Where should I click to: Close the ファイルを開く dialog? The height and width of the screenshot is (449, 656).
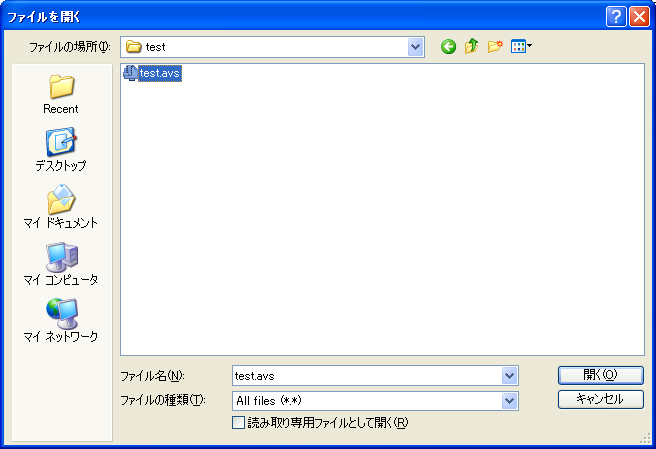coord(639,16)
